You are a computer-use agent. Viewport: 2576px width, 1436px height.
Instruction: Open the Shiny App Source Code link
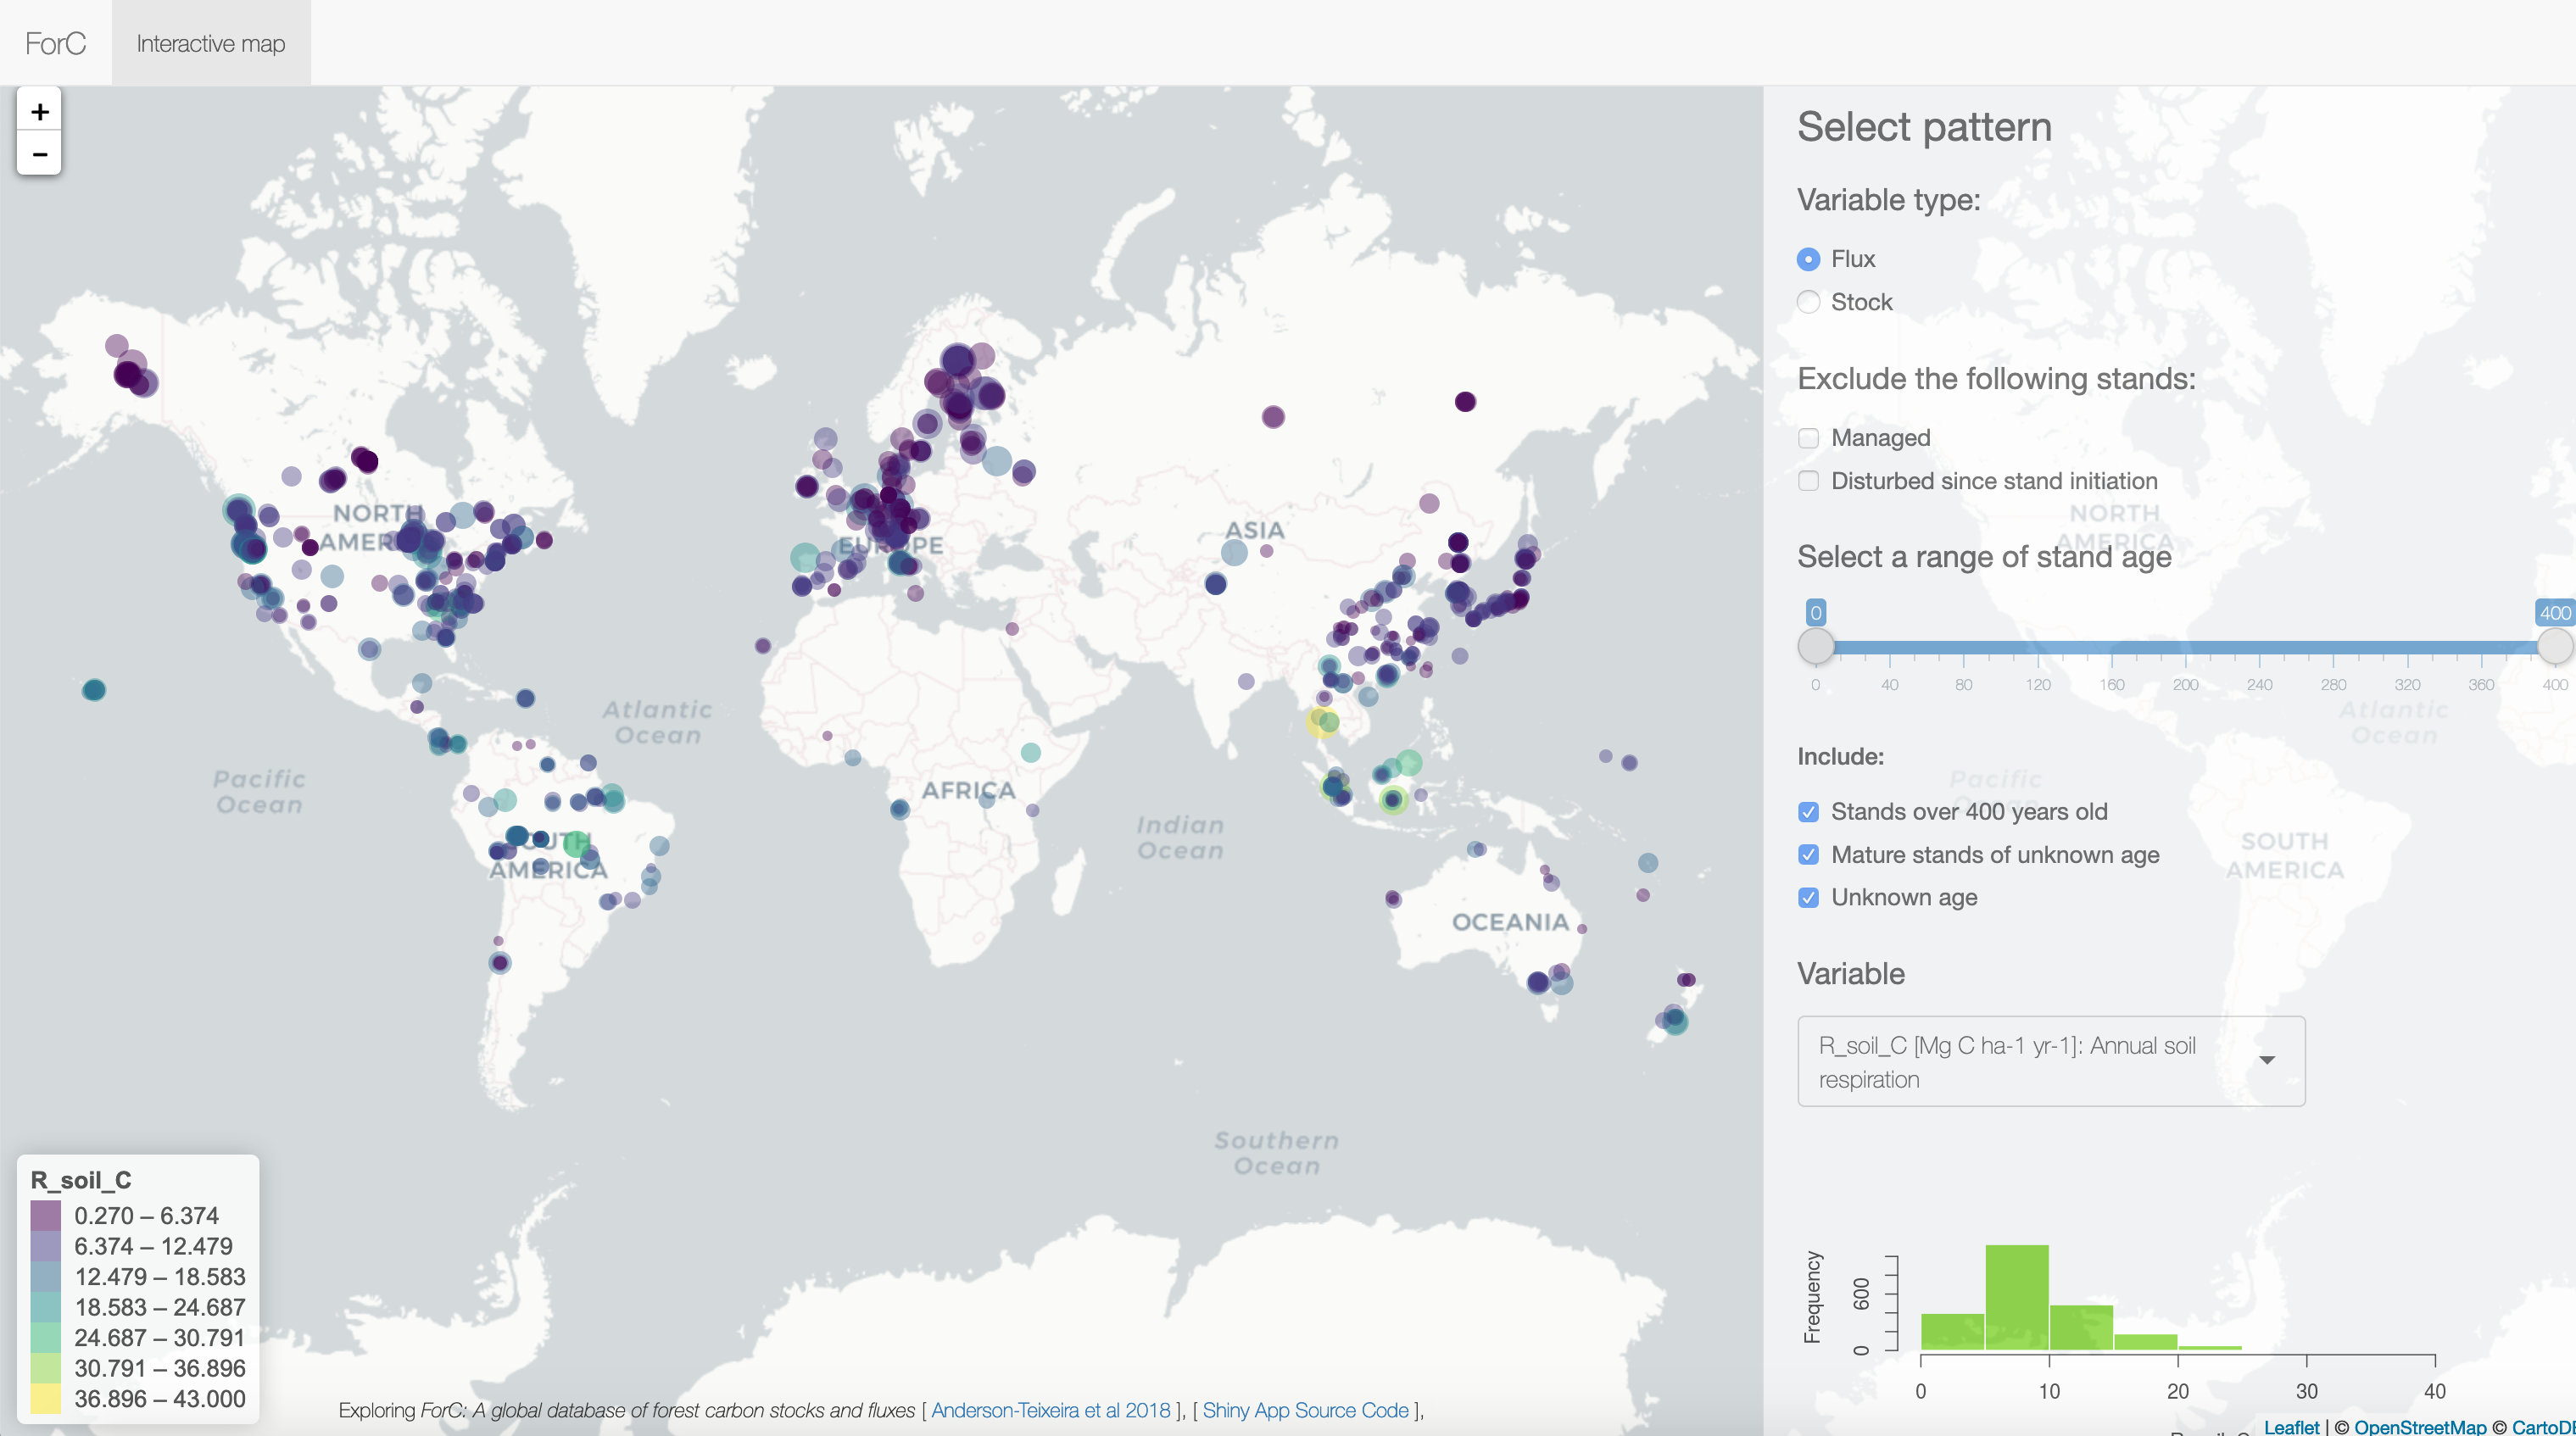[x=1305, y=1410]
